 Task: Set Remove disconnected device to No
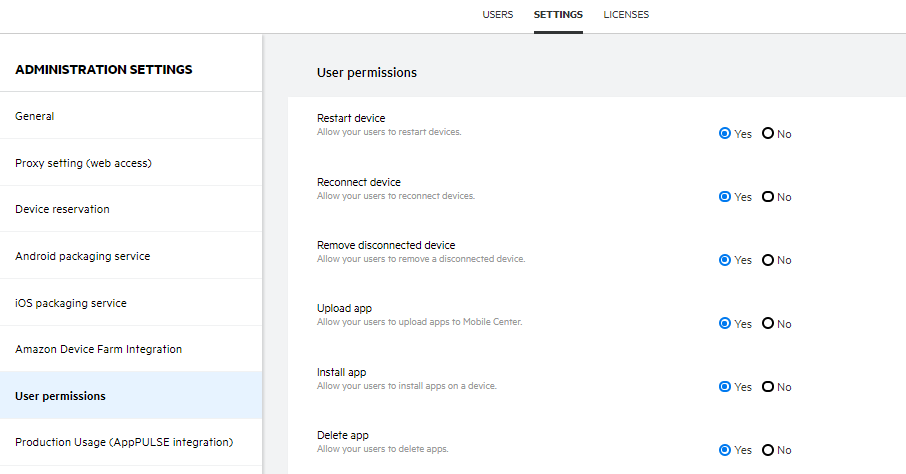pos(768,260)
